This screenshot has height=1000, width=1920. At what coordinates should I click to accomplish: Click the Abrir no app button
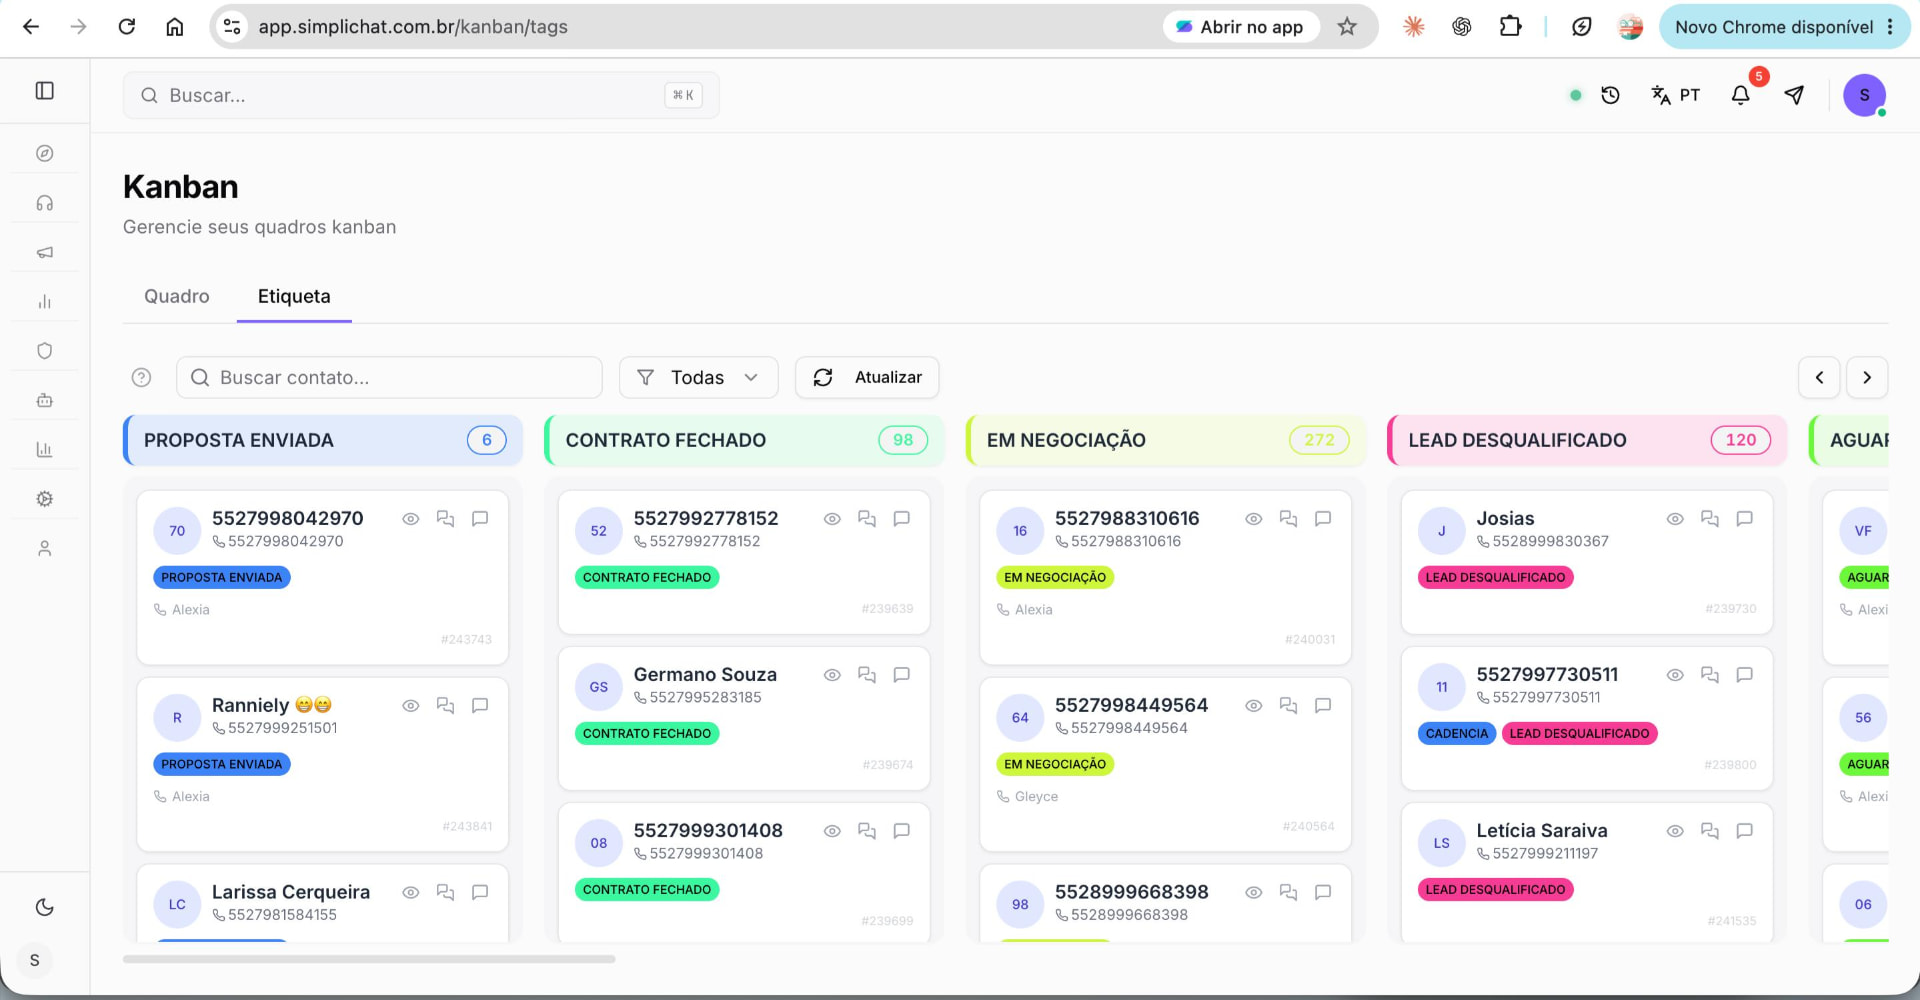pos(1241,27)
